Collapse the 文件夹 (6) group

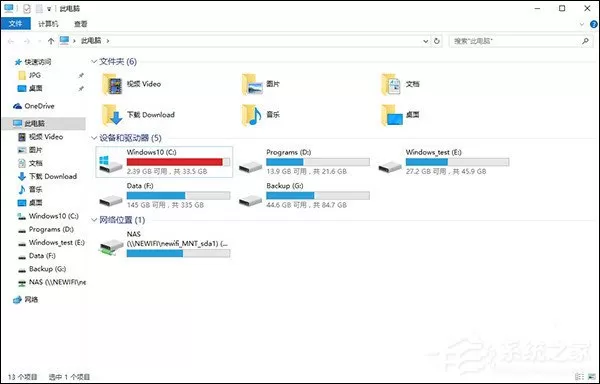94,62
